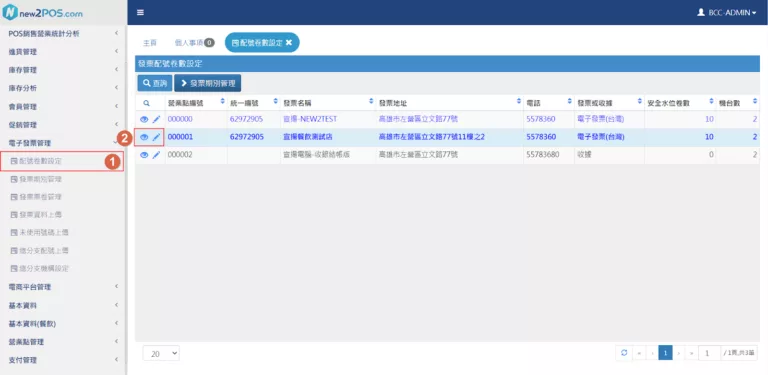Edit row 000001 with the pencil icon
The image size is (768, 375).
[156, 137]
